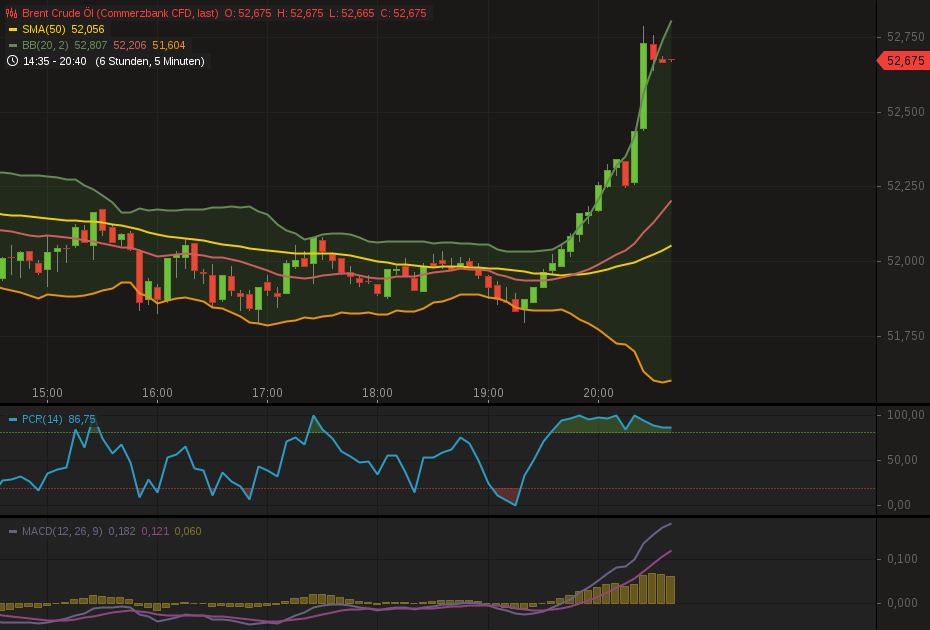Click the clock icon showing the session time range
The height and width of the screenshot is (630, 930).
11,60
